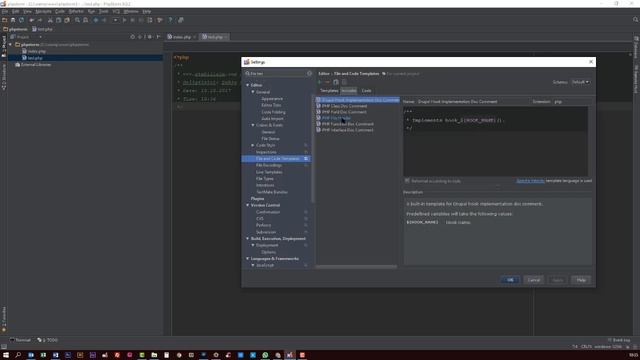The image size is (640, 360).
Task: Collapse the Editor settings group
Action: [x=247, y=85]
